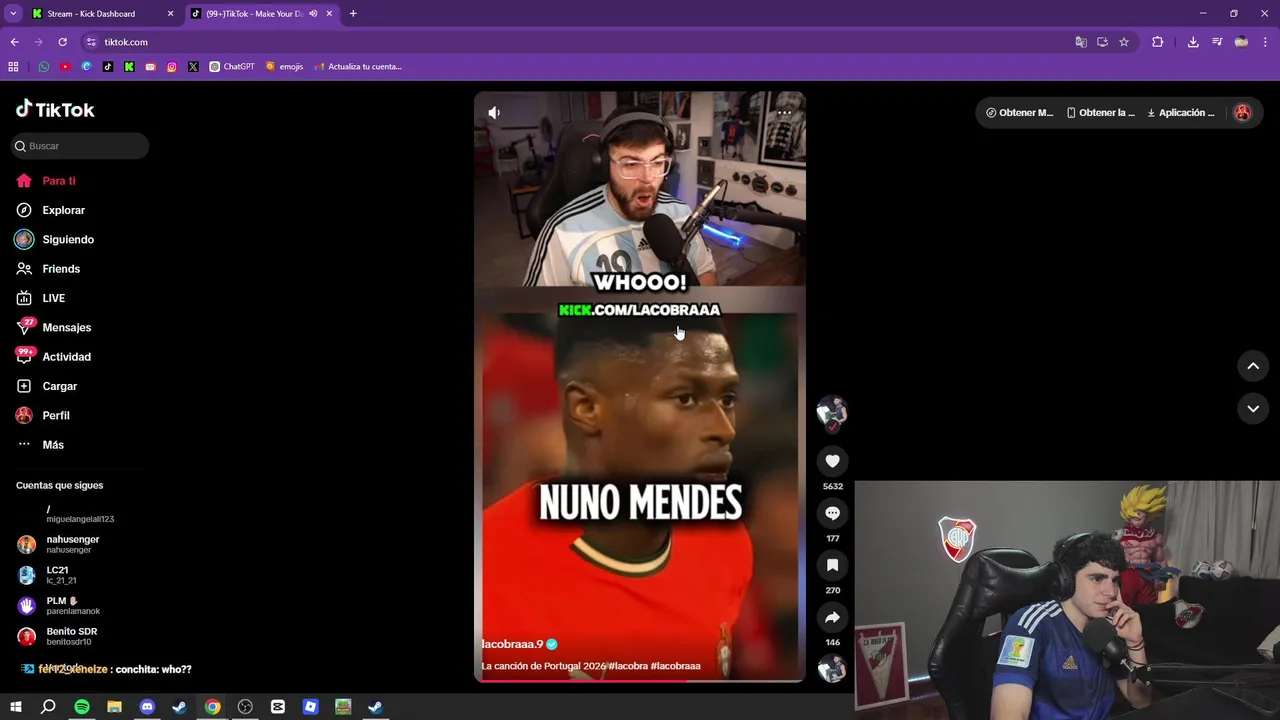The height and width of the screenshot is (720, 1280).
Task: Click the Obtener la... phone button
Action: pyautogui.click(x=1101, y=113)
